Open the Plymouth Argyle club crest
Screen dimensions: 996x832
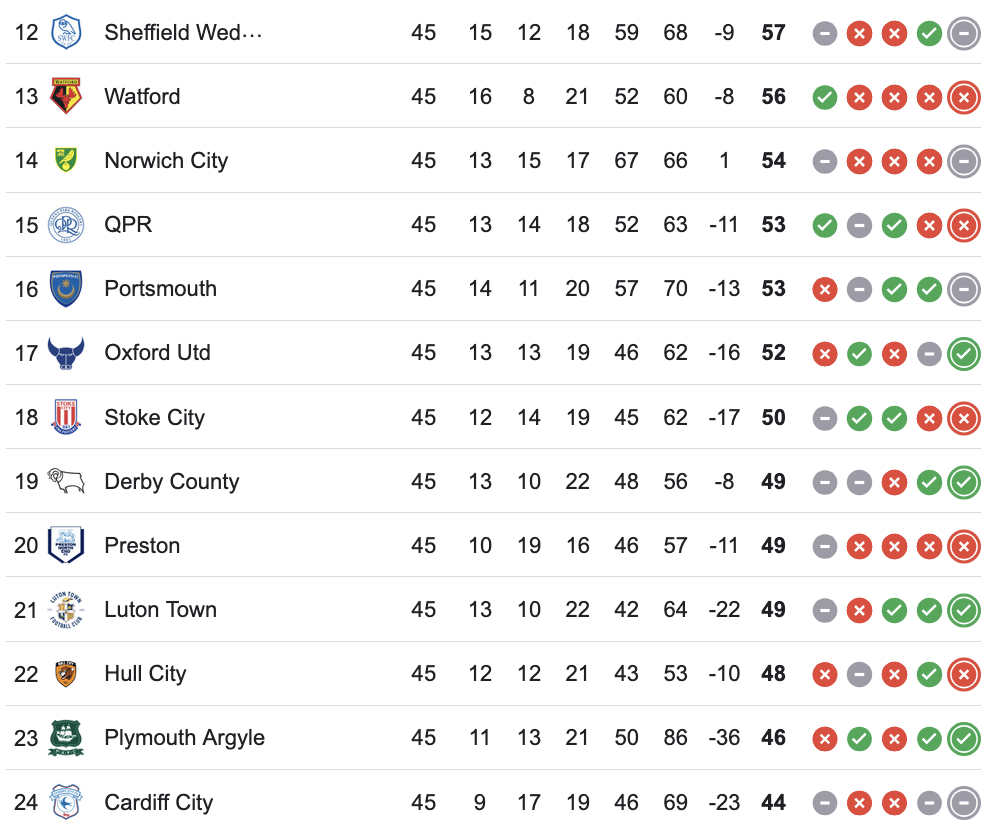pos(66,737)
